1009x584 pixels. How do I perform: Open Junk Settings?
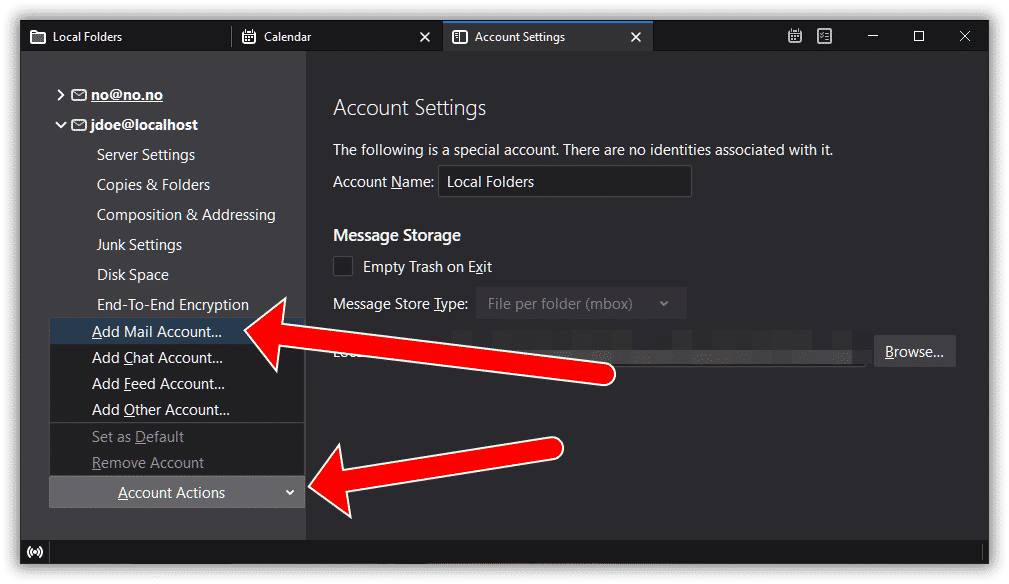[139, 245]
